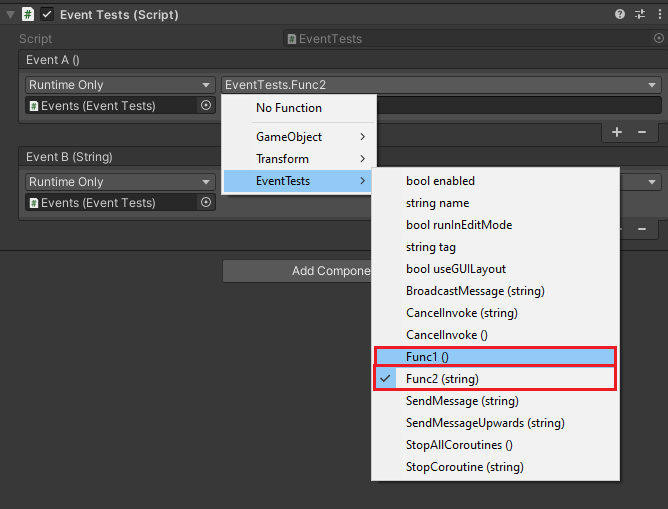Open Event A Runtime Only dropdown
668x509 pixels.
point(120,85)
